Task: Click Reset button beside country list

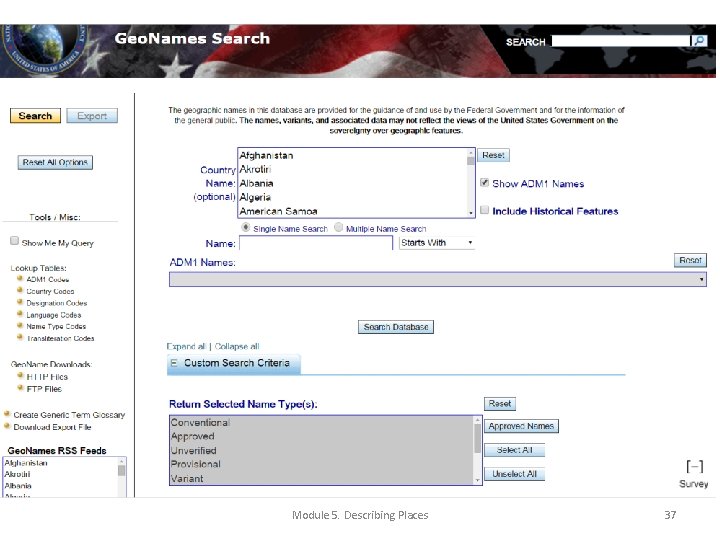Action: pyautogui.click(x=494, y=155)
